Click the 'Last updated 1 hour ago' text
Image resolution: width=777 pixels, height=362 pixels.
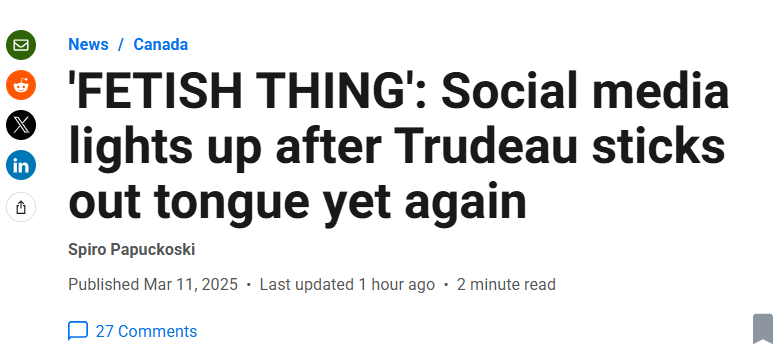coord(347,285)
